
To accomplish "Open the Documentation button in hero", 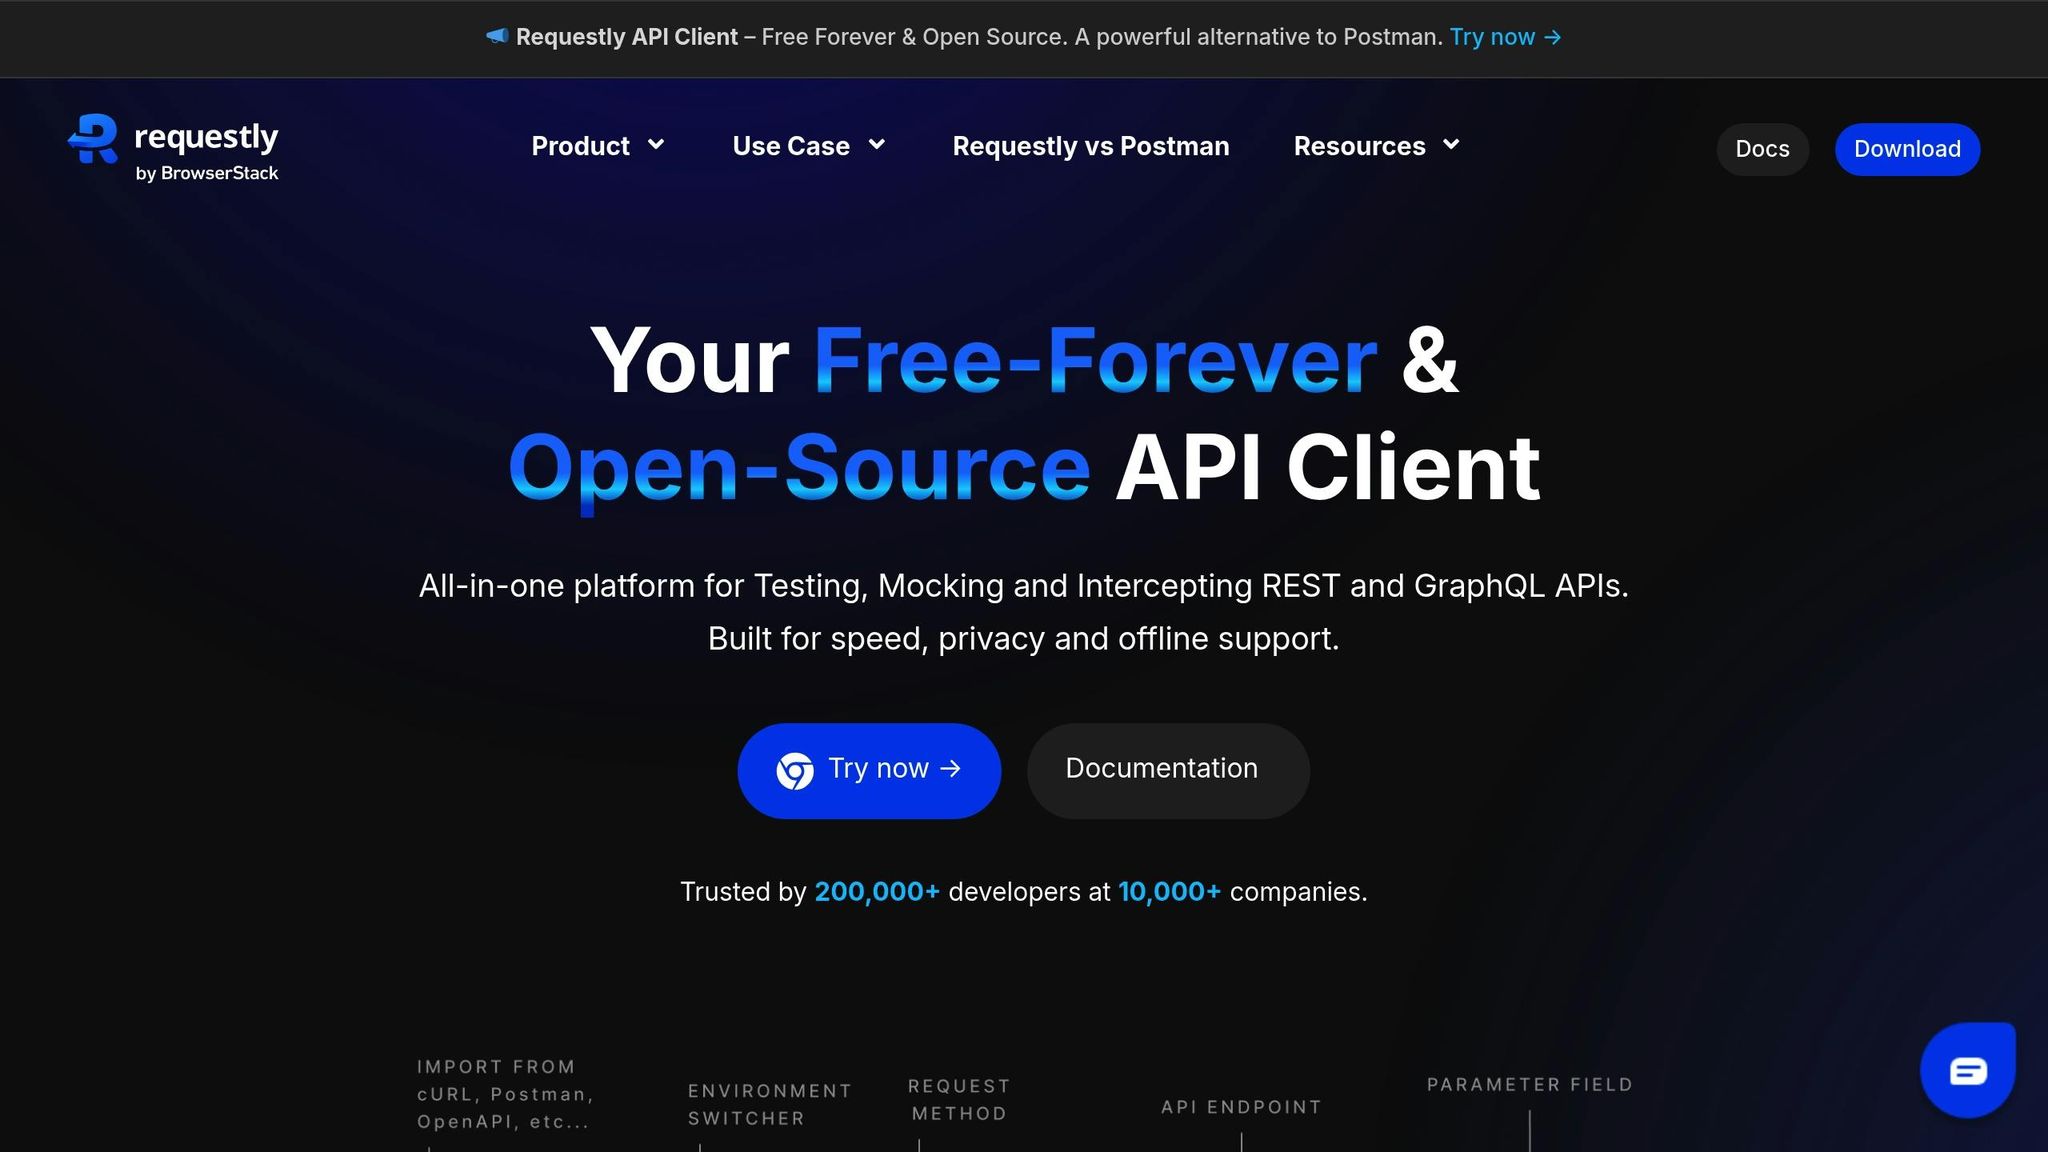I will click(x=1168, y=771).
